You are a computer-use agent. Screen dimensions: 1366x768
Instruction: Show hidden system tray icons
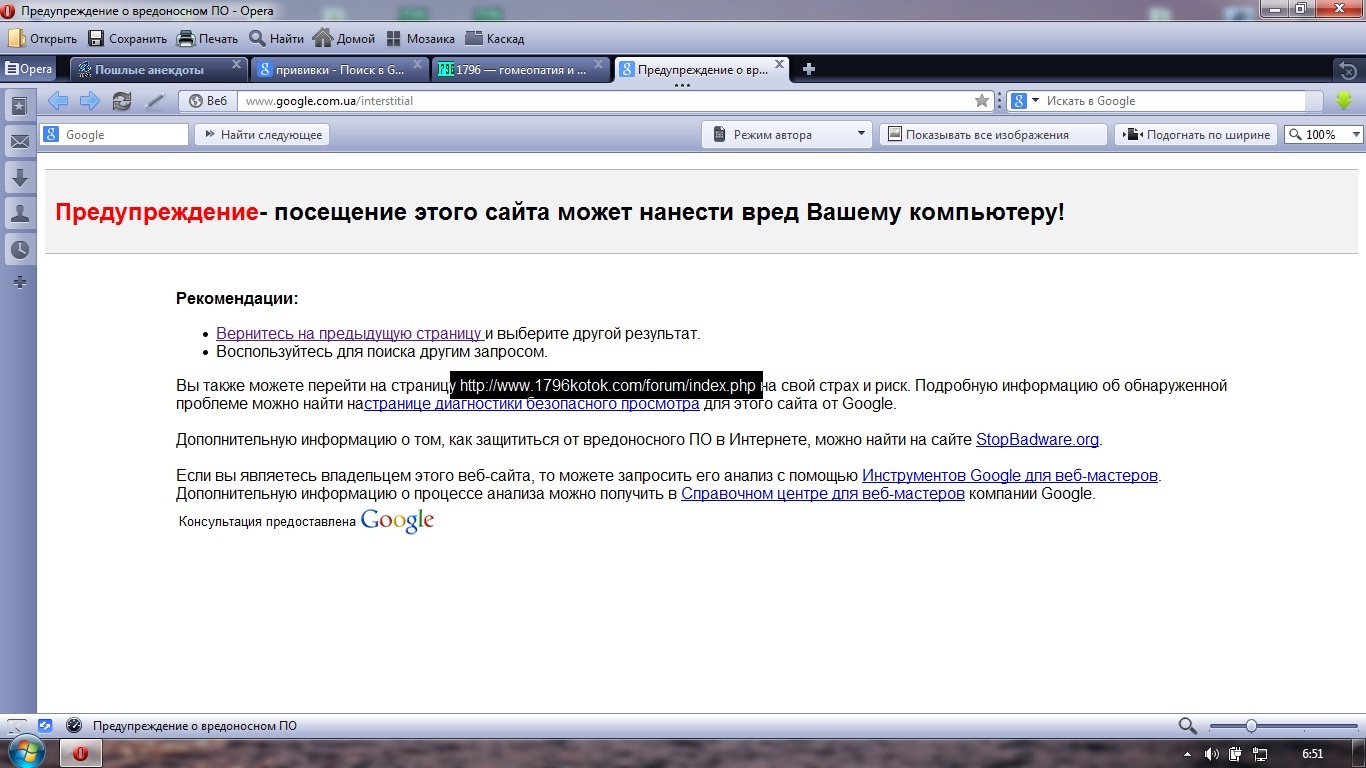pos(1188,754)
